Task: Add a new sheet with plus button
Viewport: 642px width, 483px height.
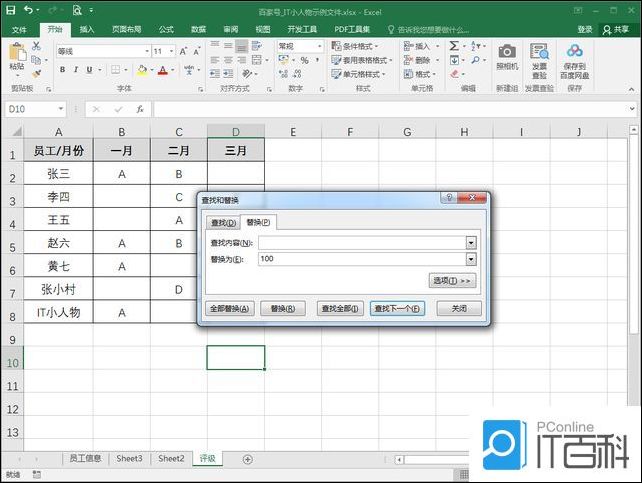Action: click(248, 459)
